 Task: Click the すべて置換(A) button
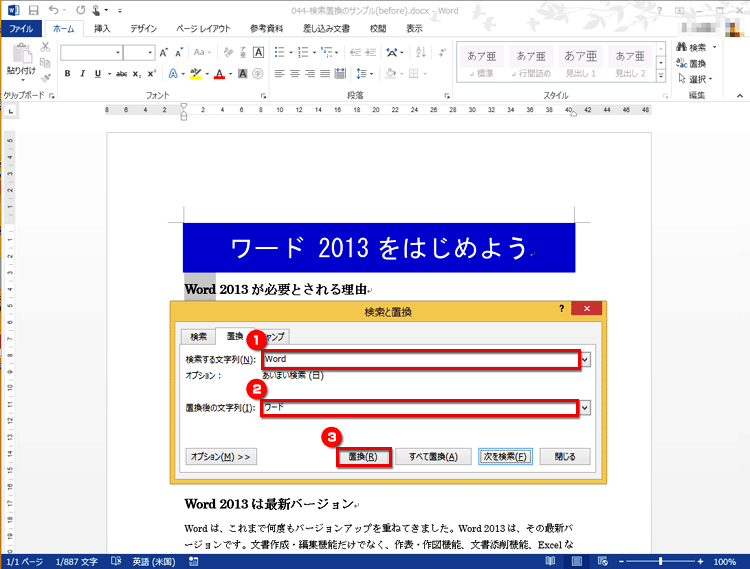[433, 457]
